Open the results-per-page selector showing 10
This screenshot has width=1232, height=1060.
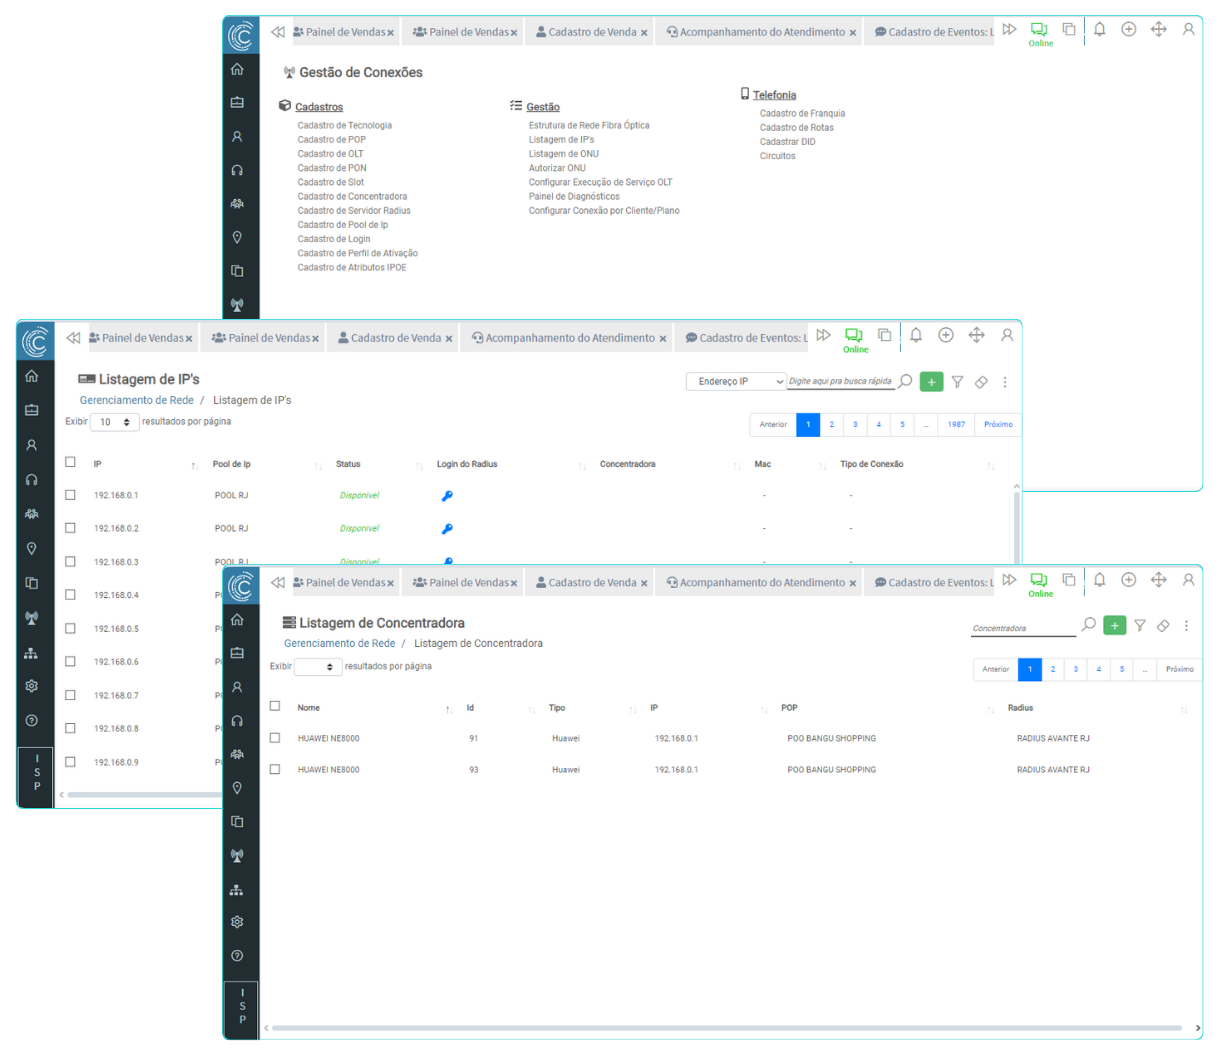click(x=115, y=423)
